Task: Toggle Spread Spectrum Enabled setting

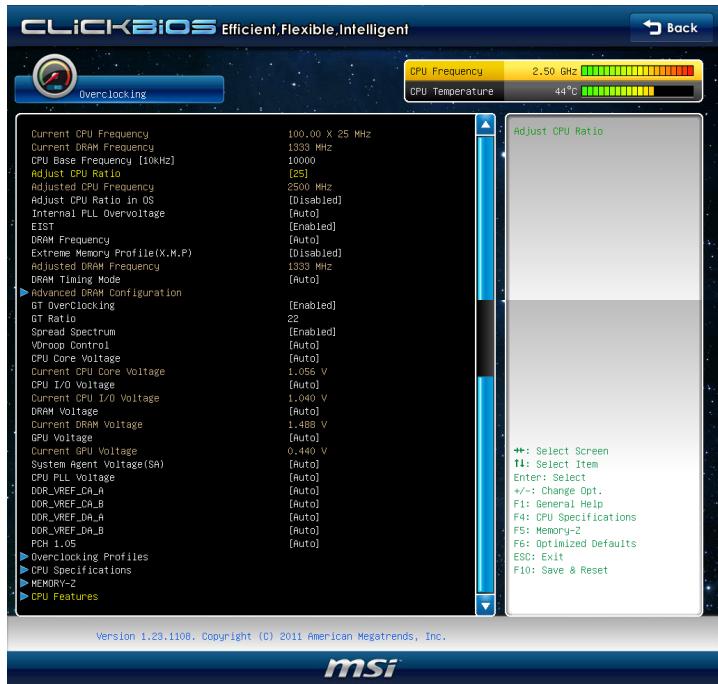Action: 312,332
